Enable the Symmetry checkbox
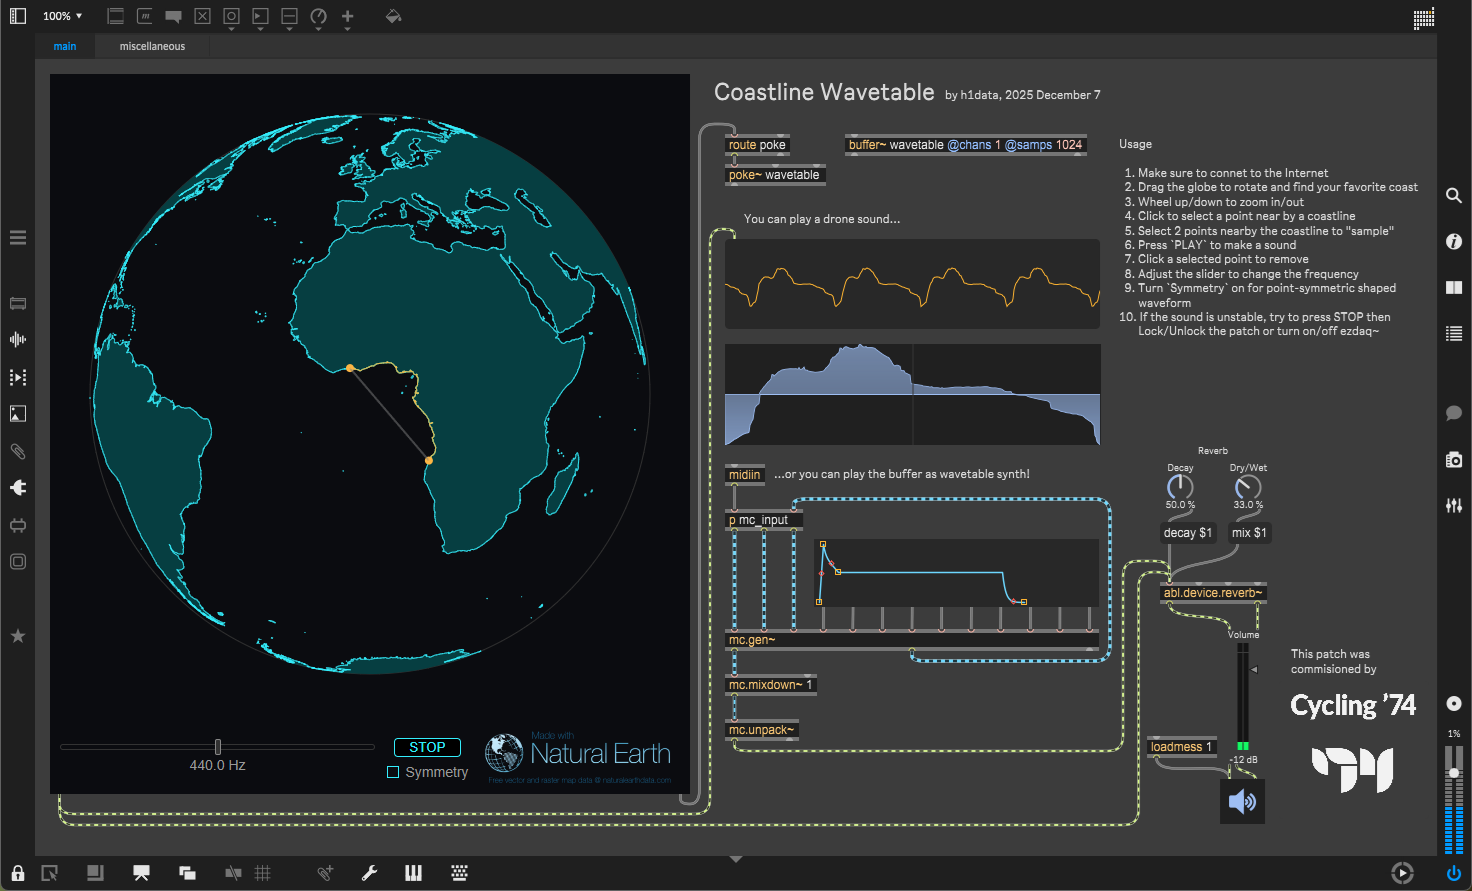 (393, 772)
